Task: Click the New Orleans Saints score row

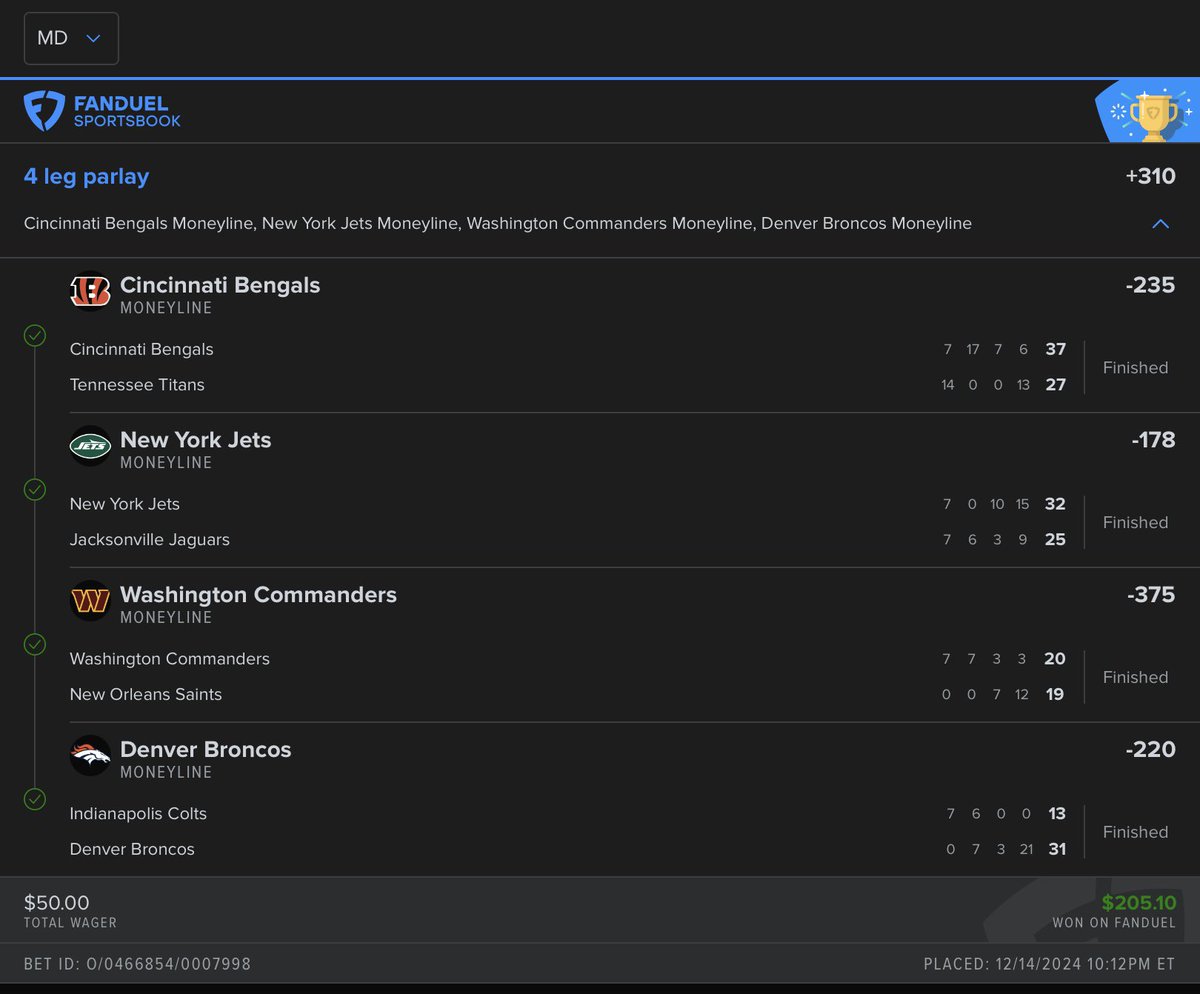Action: 568,694
